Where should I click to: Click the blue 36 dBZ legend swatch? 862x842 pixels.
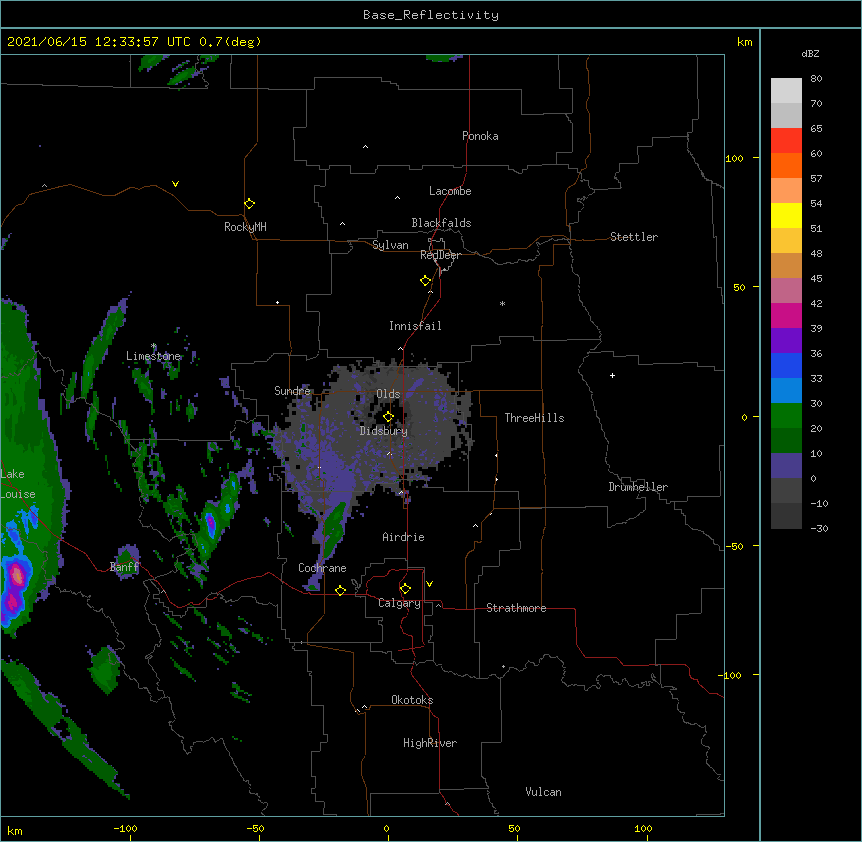coord(786,365)
